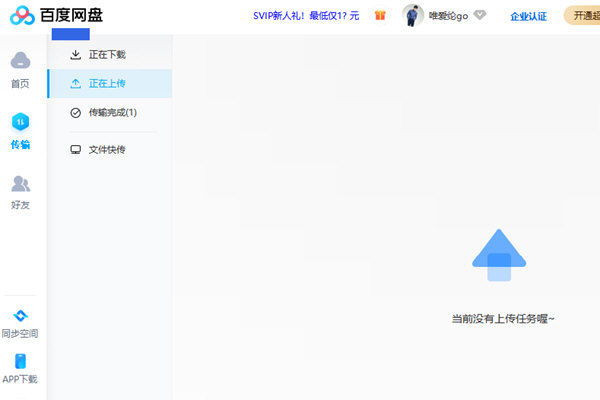Click the APP下载 label text
600x400 pixels.
pos(20,379)
